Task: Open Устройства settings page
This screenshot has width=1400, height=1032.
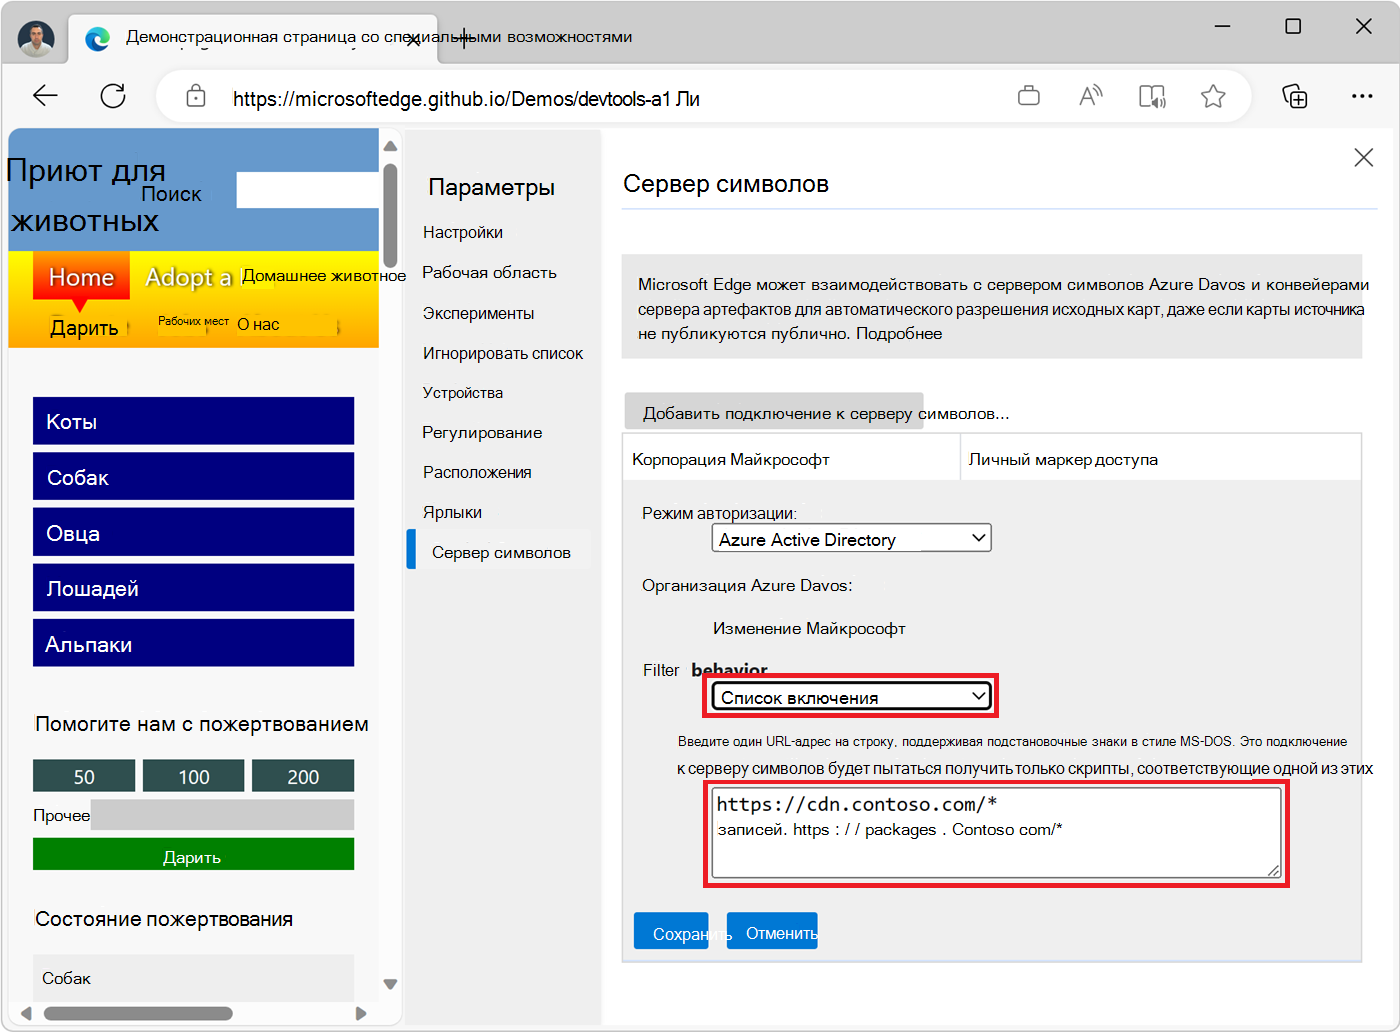Action: click(463, 392)
